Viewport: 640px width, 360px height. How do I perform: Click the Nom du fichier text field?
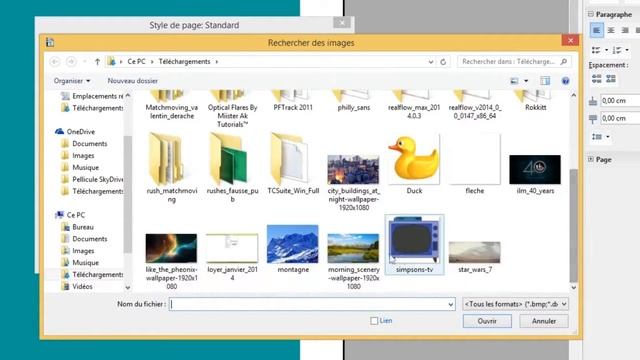point(308,304)
